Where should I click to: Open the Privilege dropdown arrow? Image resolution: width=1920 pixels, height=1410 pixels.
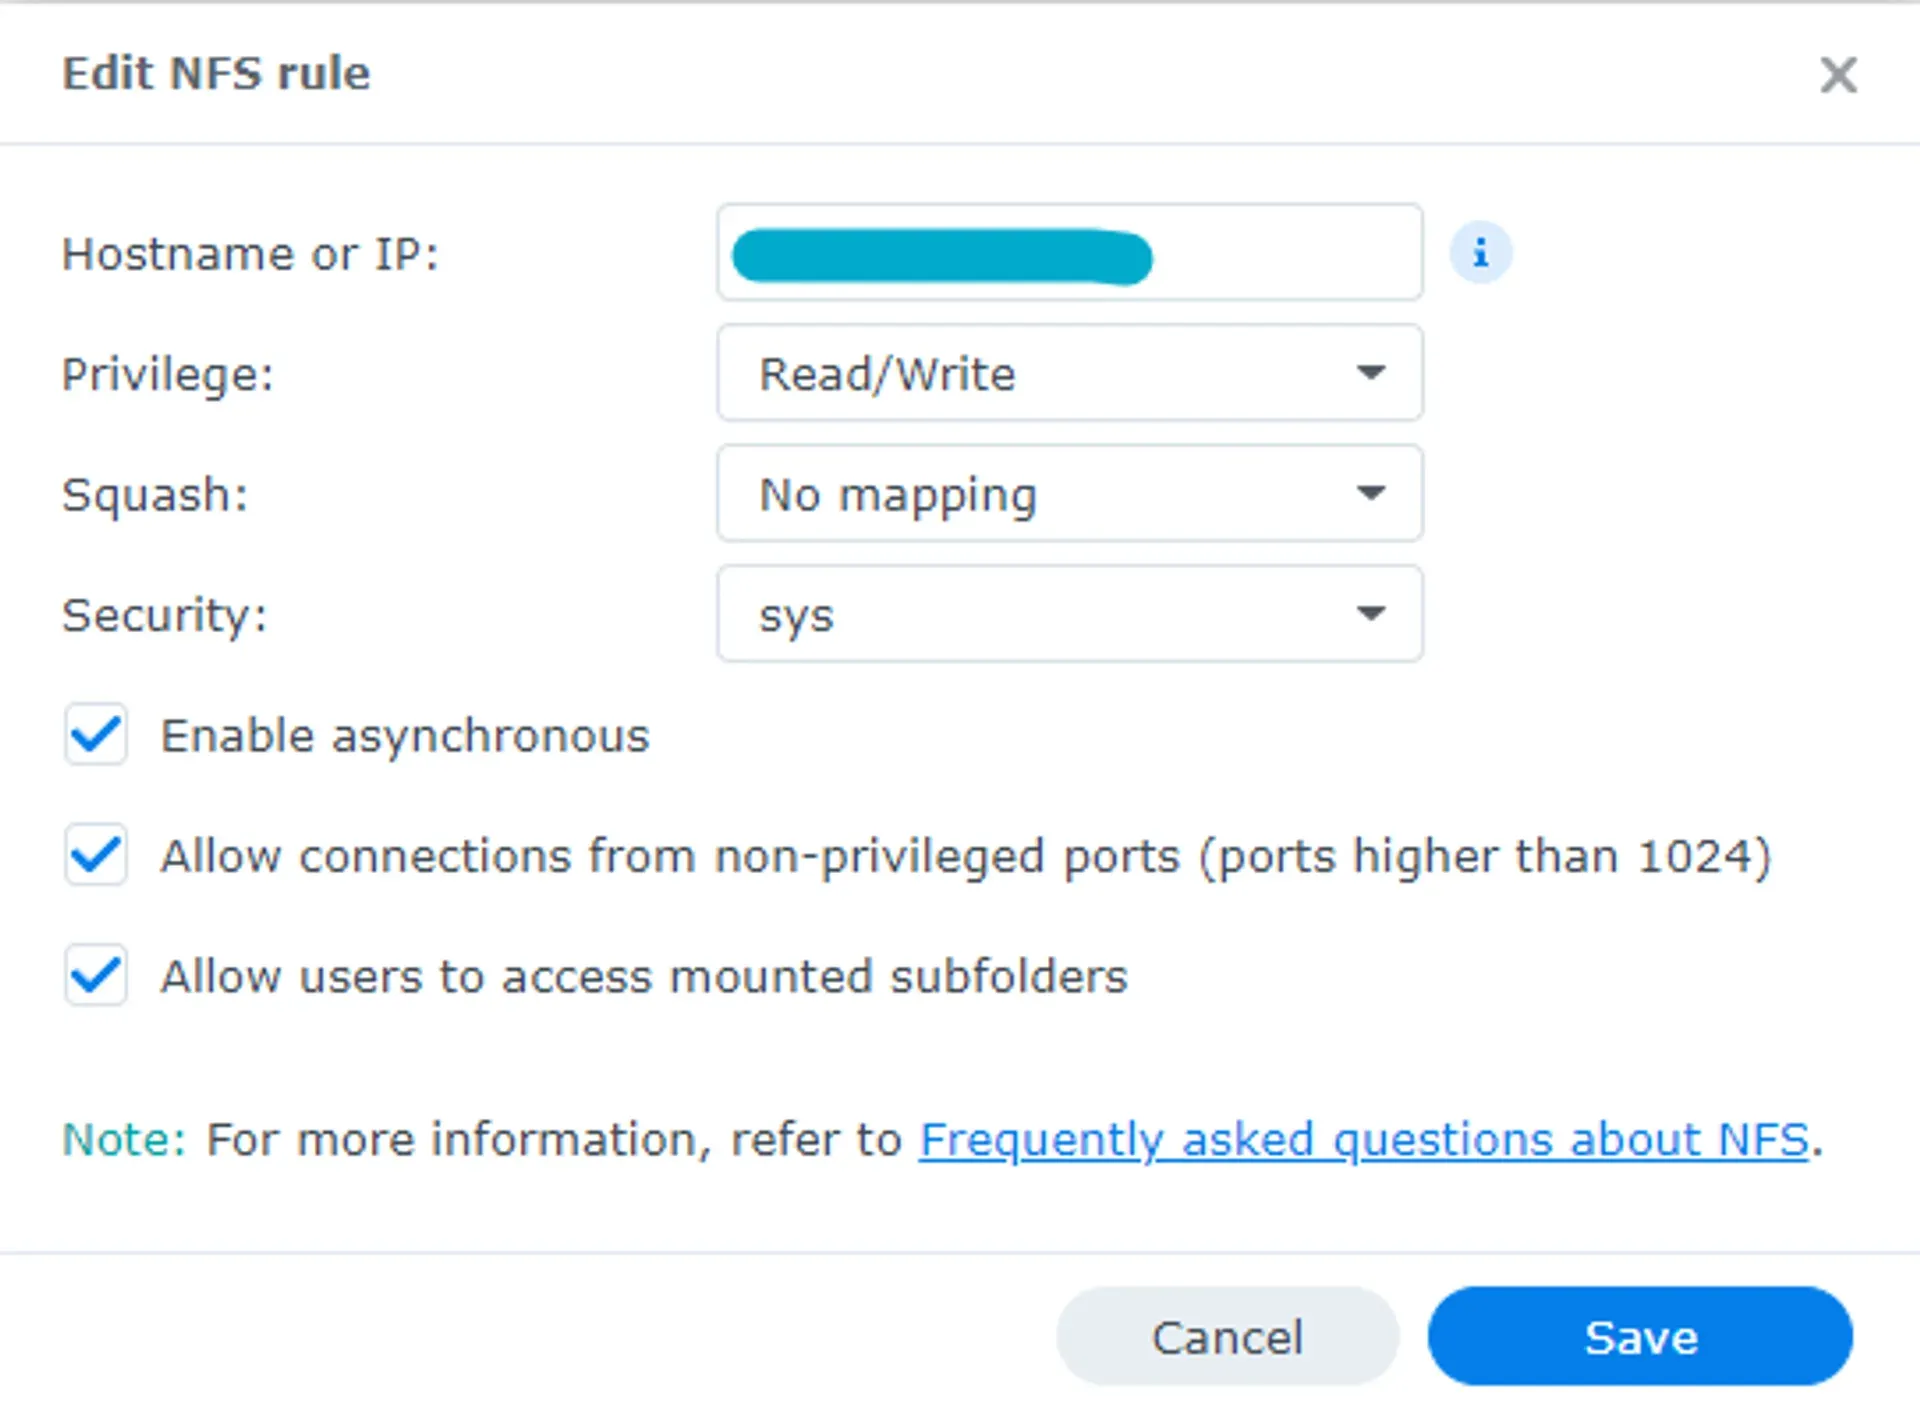coord(1371,373)
